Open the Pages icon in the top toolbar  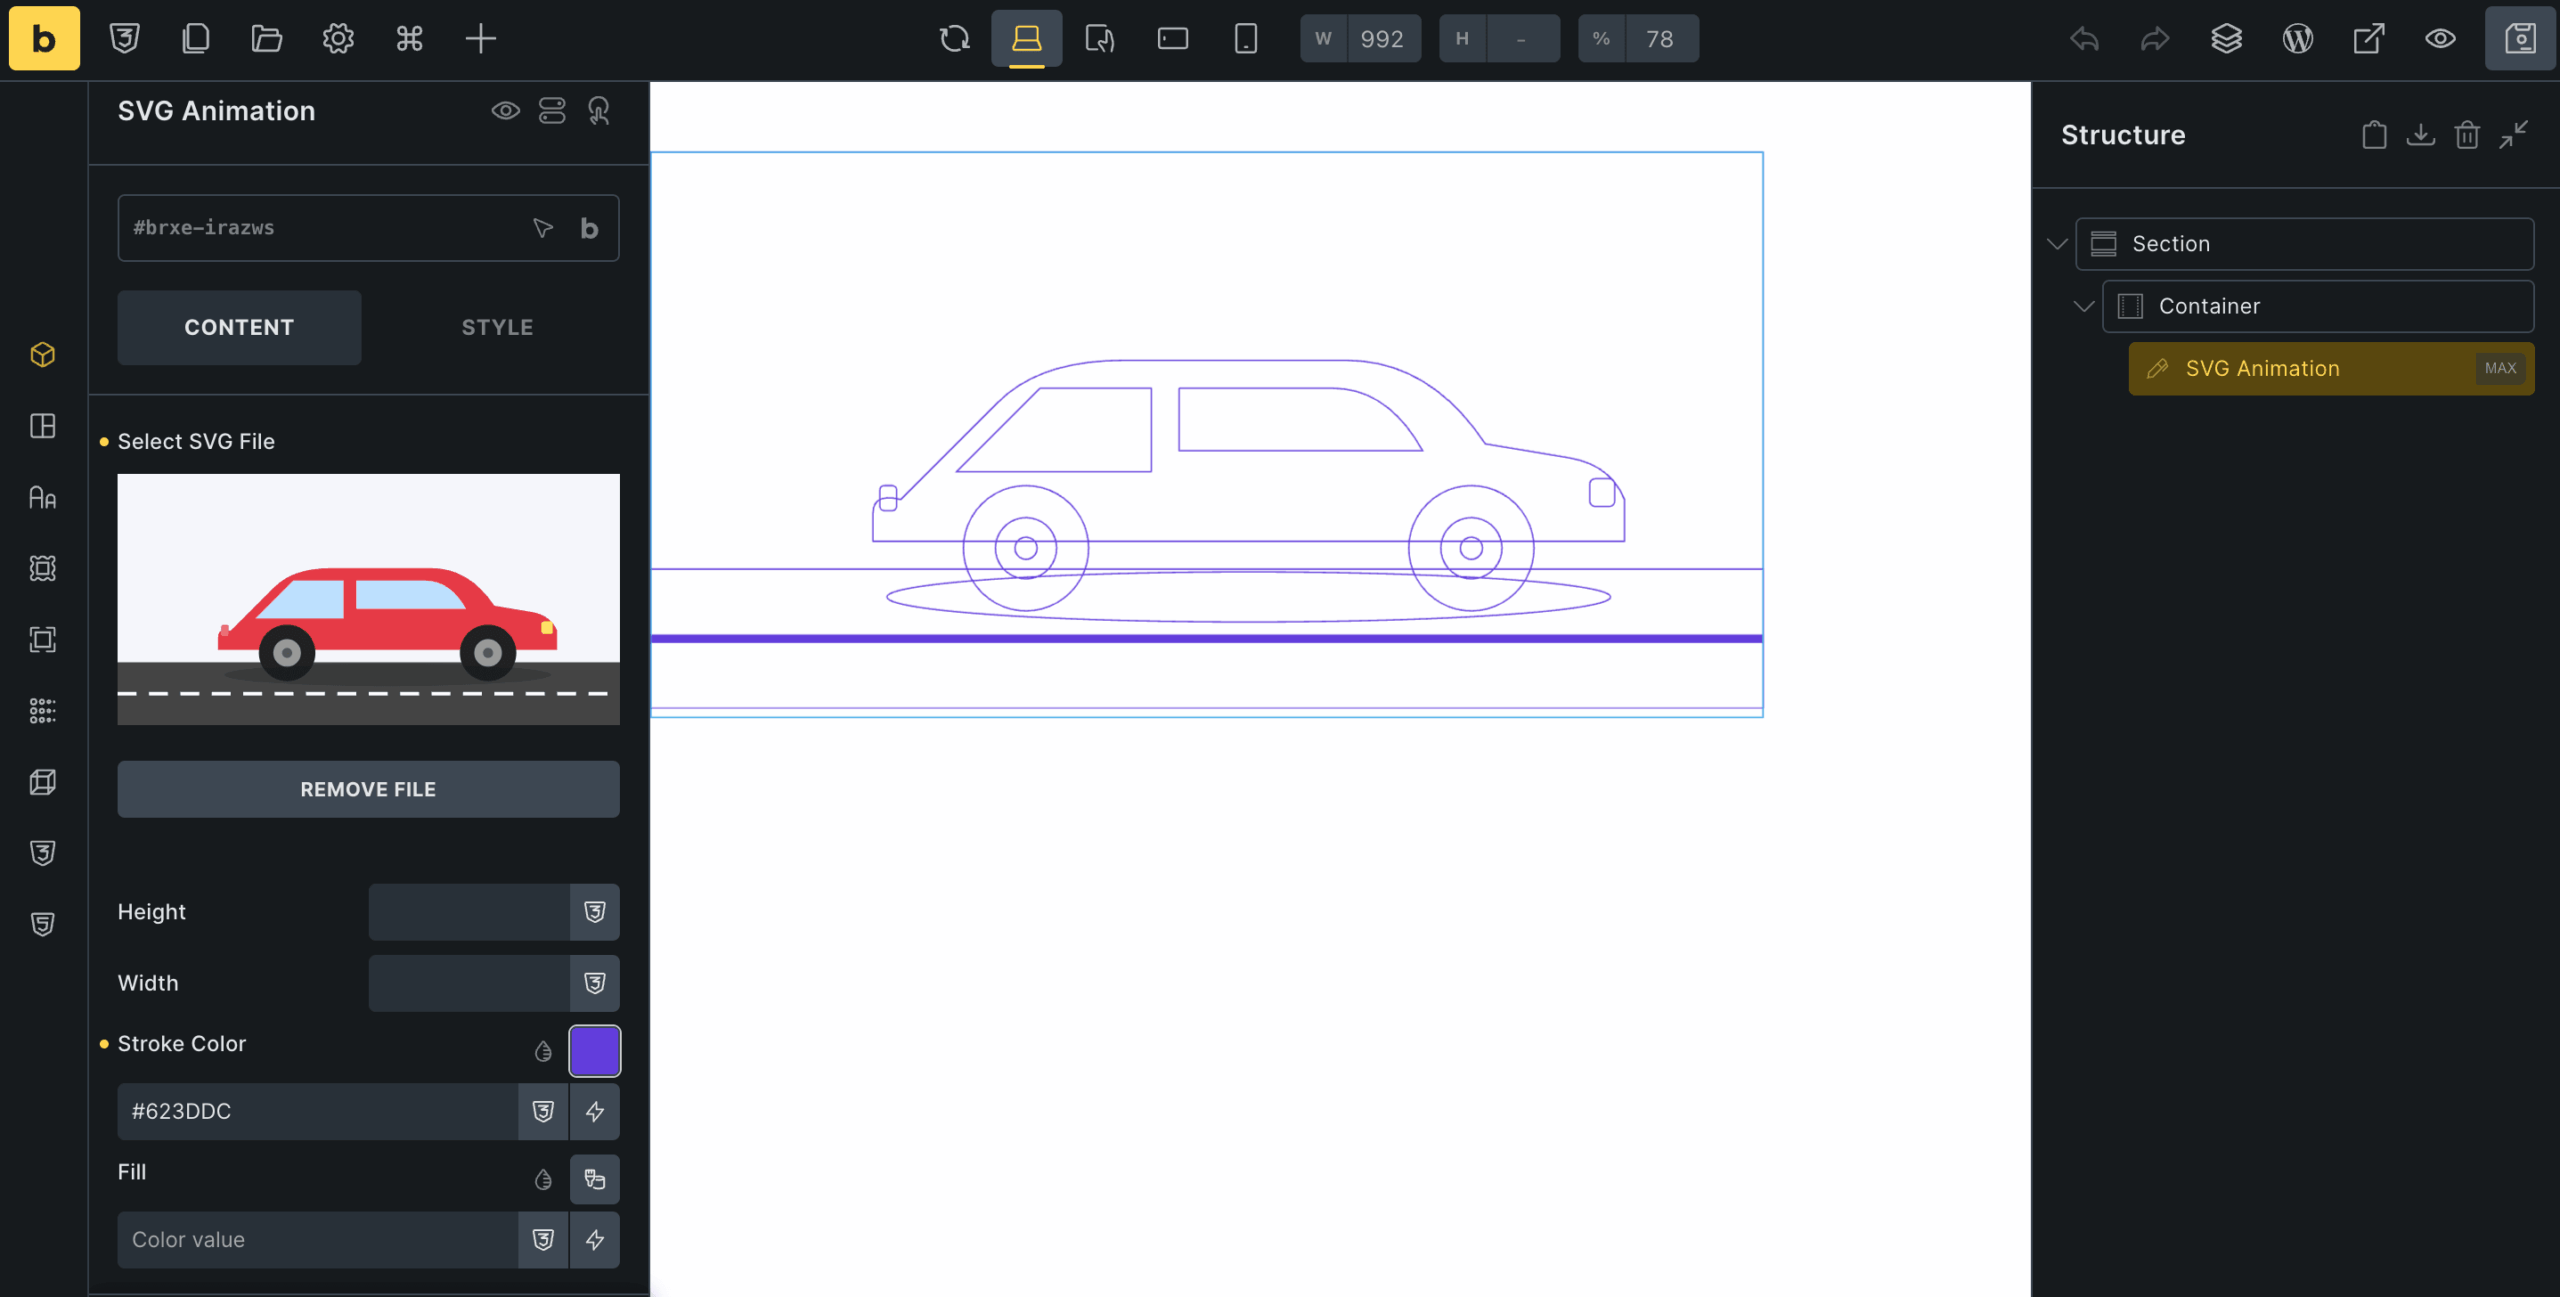pos(195,38)
